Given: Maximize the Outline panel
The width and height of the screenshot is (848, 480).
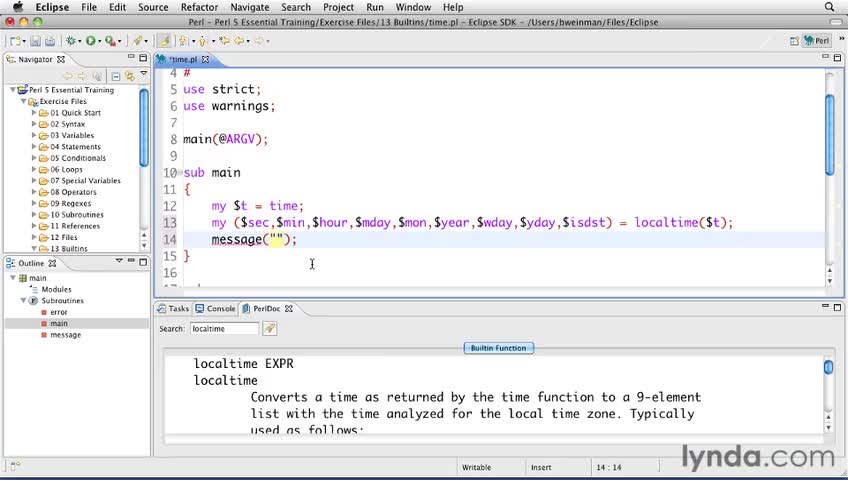Looking at the screenshot, I should pos(143,262).
